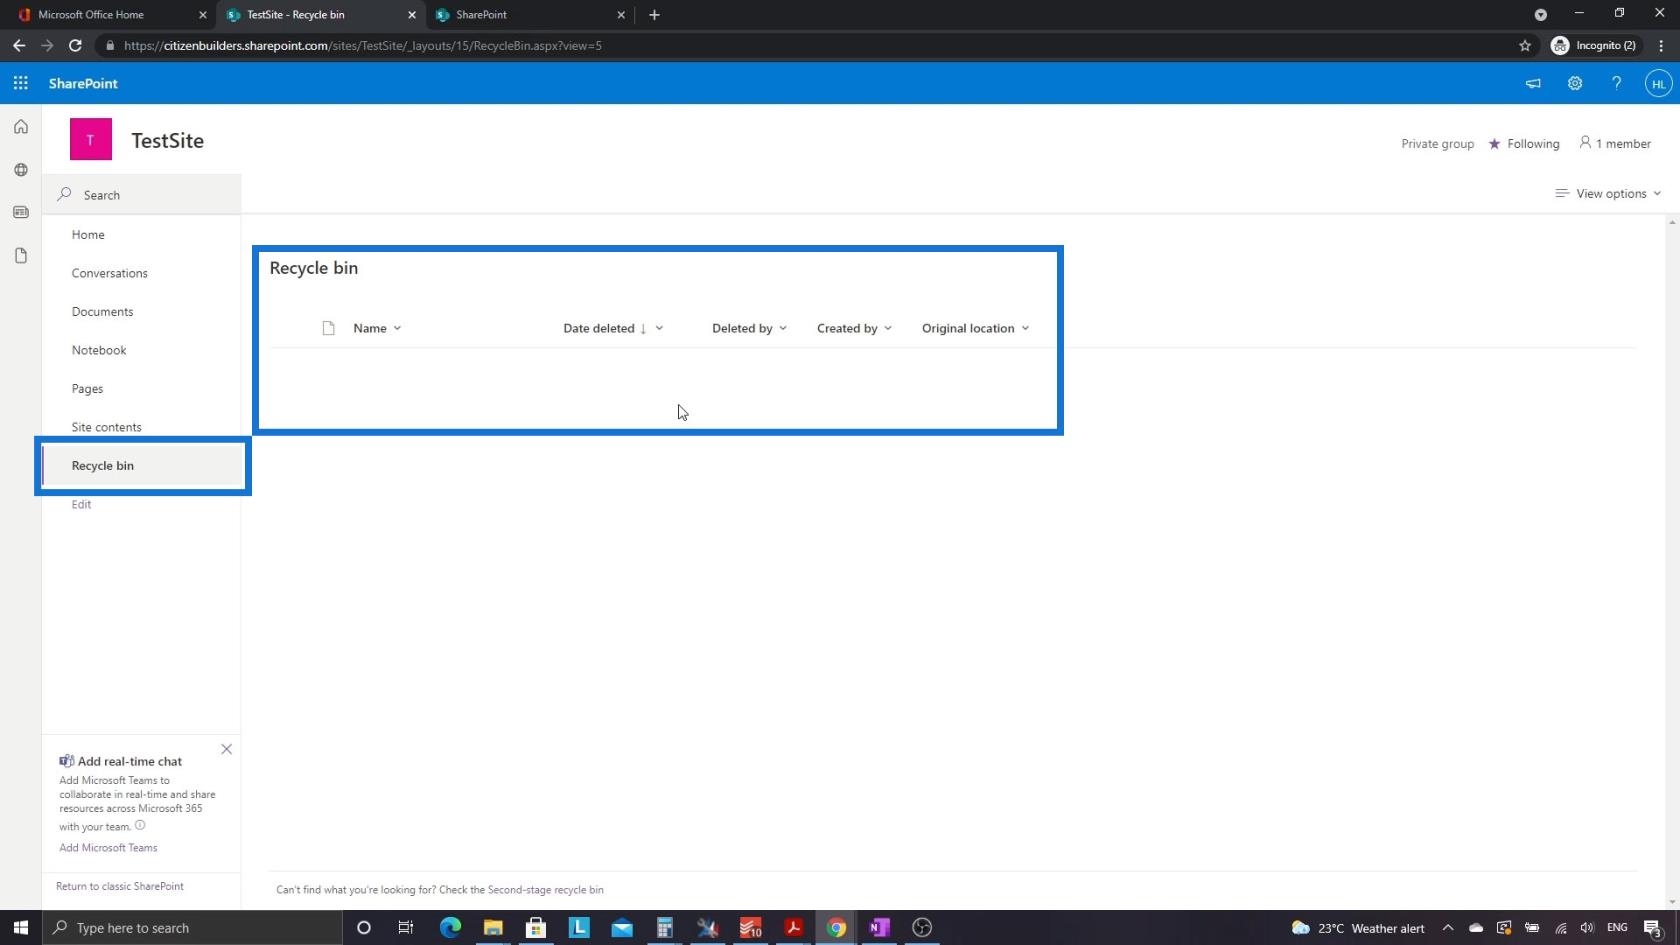Open the Chrome tab search arrow
This screenshot has height=945, width=1680.
pyautogui.click(x=1540, y=15)
